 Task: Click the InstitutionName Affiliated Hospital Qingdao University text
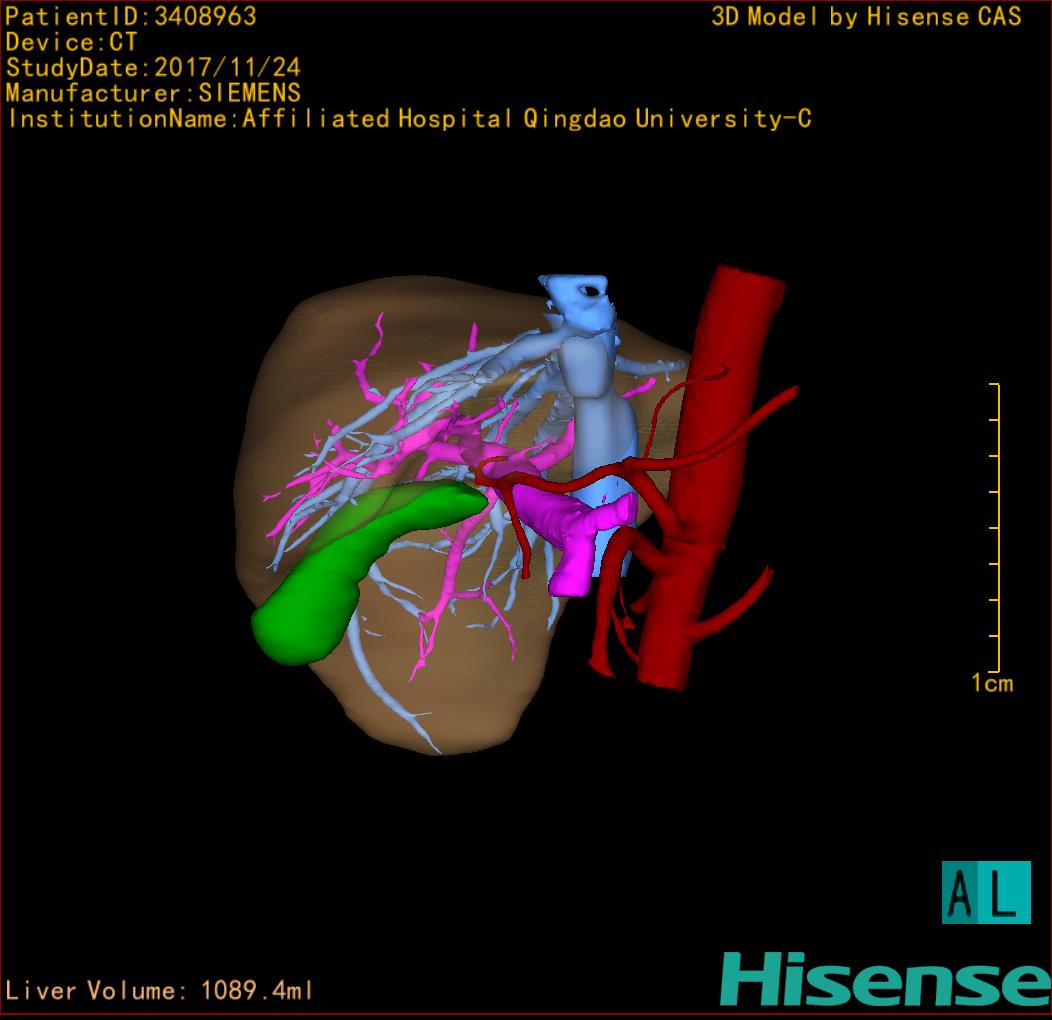coord(409,119)
